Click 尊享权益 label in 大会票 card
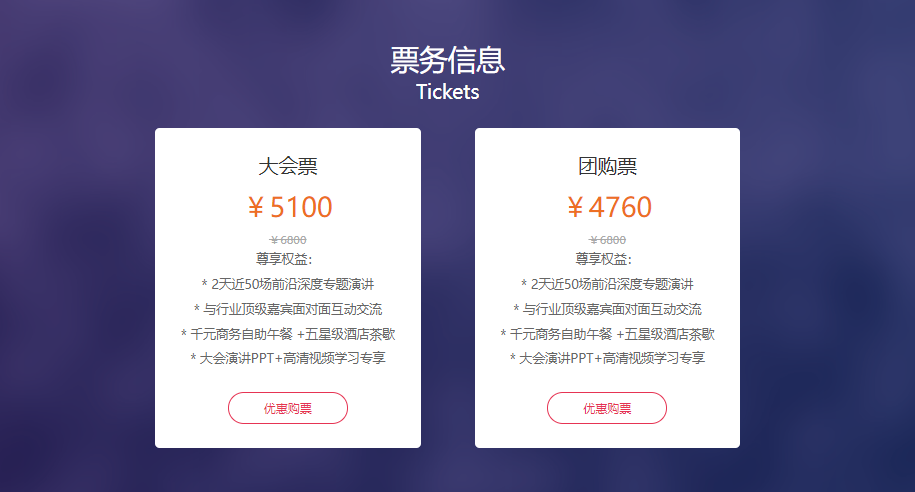This screenshot has height=492, width=915. point(284,259)
